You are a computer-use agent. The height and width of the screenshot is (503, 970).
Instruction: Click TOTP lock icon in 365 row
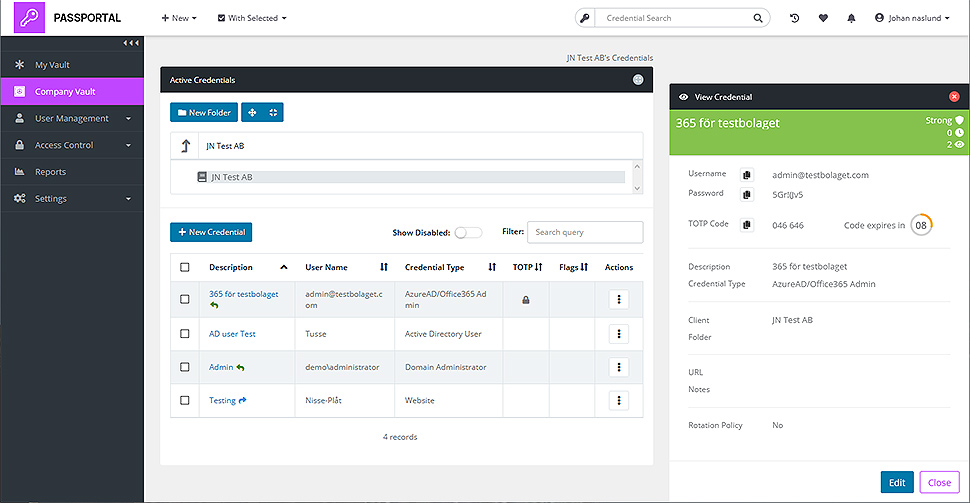click(x=526, y=300)
